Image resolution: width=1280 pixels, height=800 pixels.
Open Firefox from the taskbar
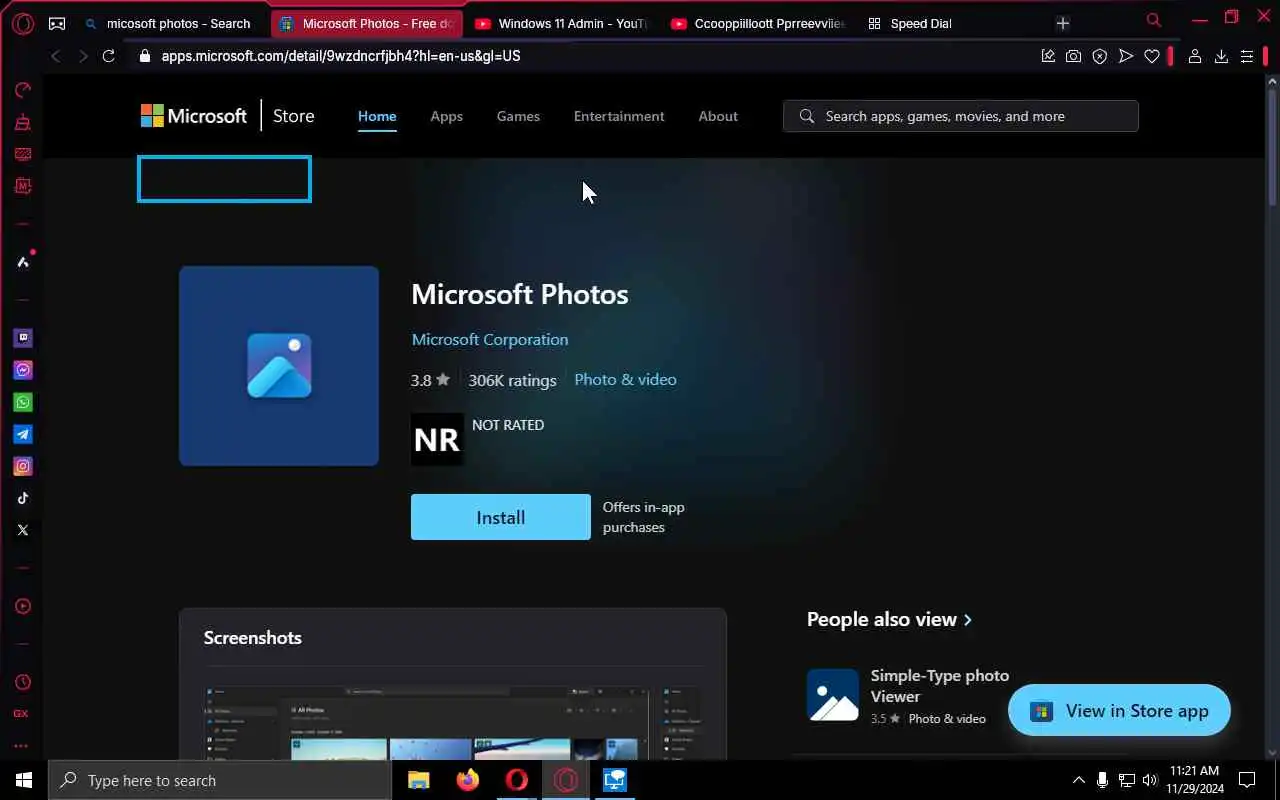click(x=467, y=780)
